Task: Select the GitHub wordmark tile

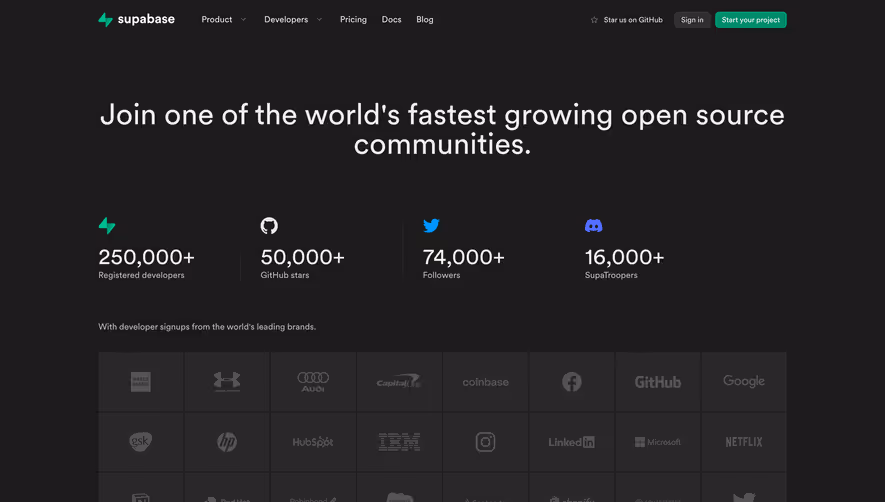Action: coord(658,382)
